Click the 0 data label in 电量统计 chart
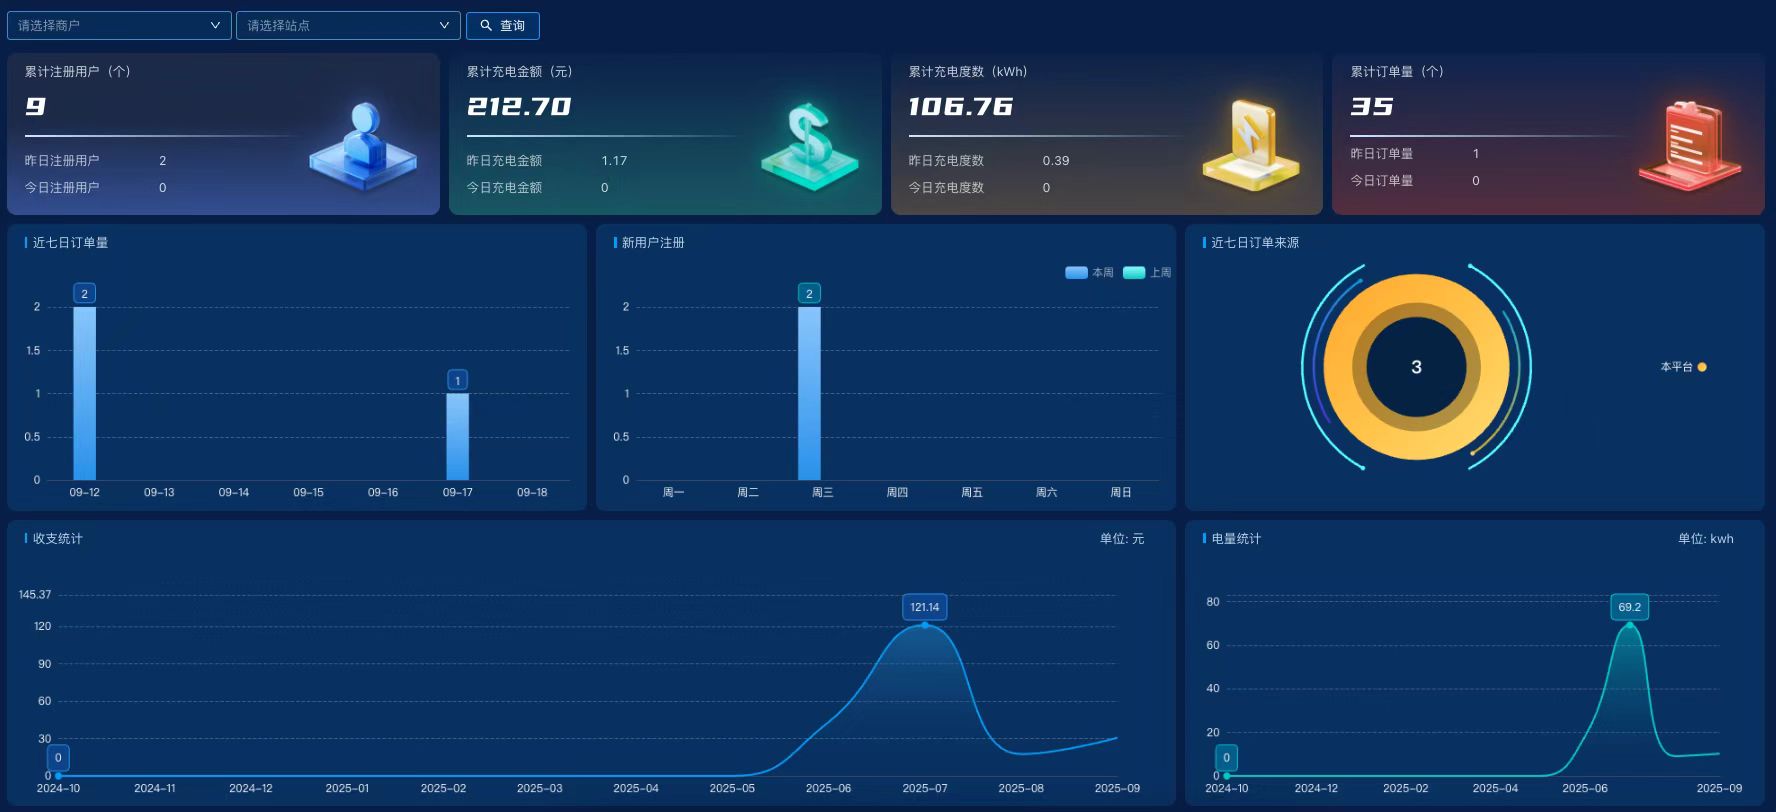 coord(1227,757)
